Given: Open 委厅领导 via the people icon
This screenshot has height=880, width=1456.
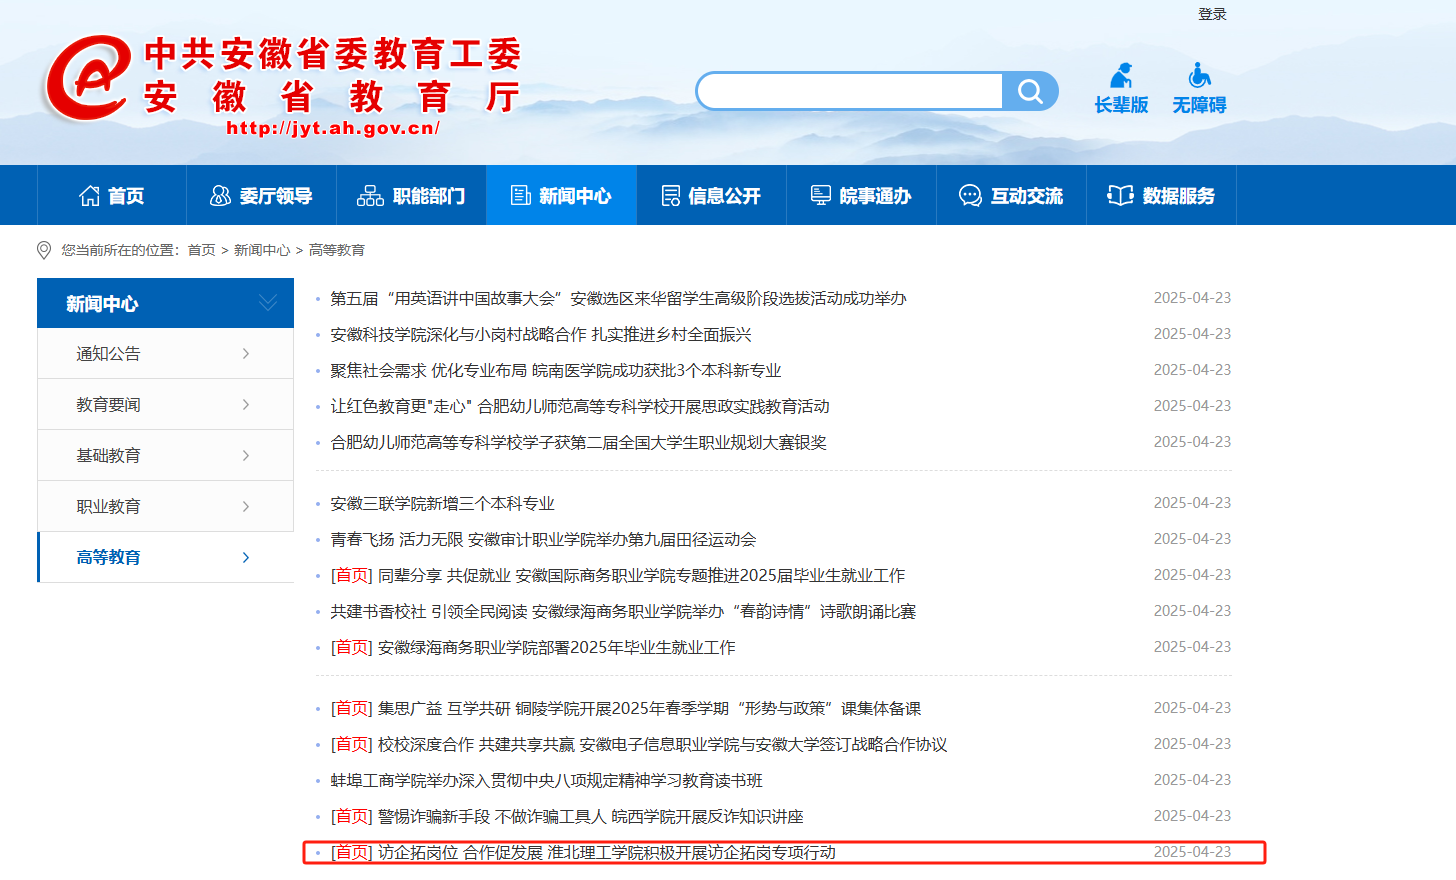Looking at the screenshot, I should pos(220,196).
